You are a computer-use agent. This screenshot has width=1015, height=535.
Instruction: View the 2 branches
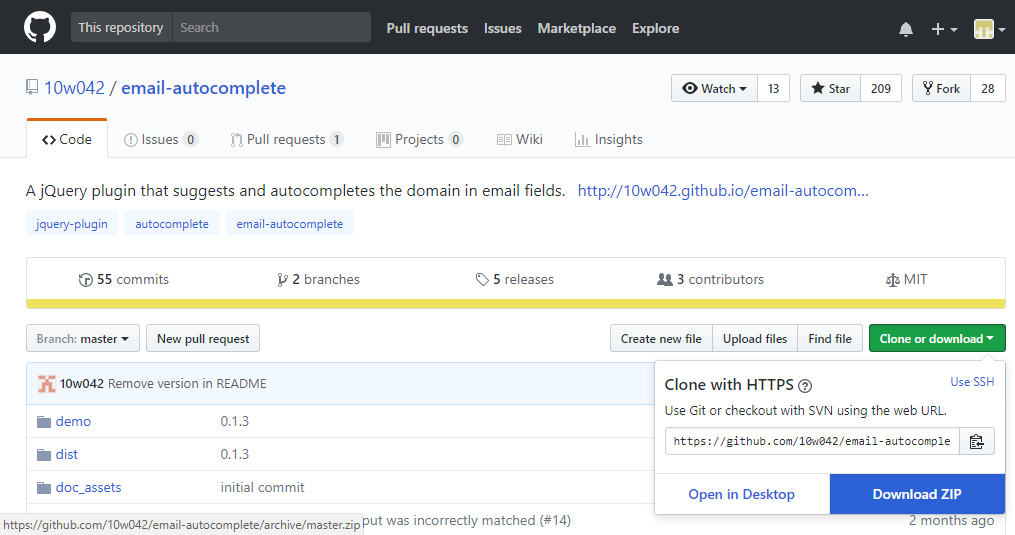[318, 280]
